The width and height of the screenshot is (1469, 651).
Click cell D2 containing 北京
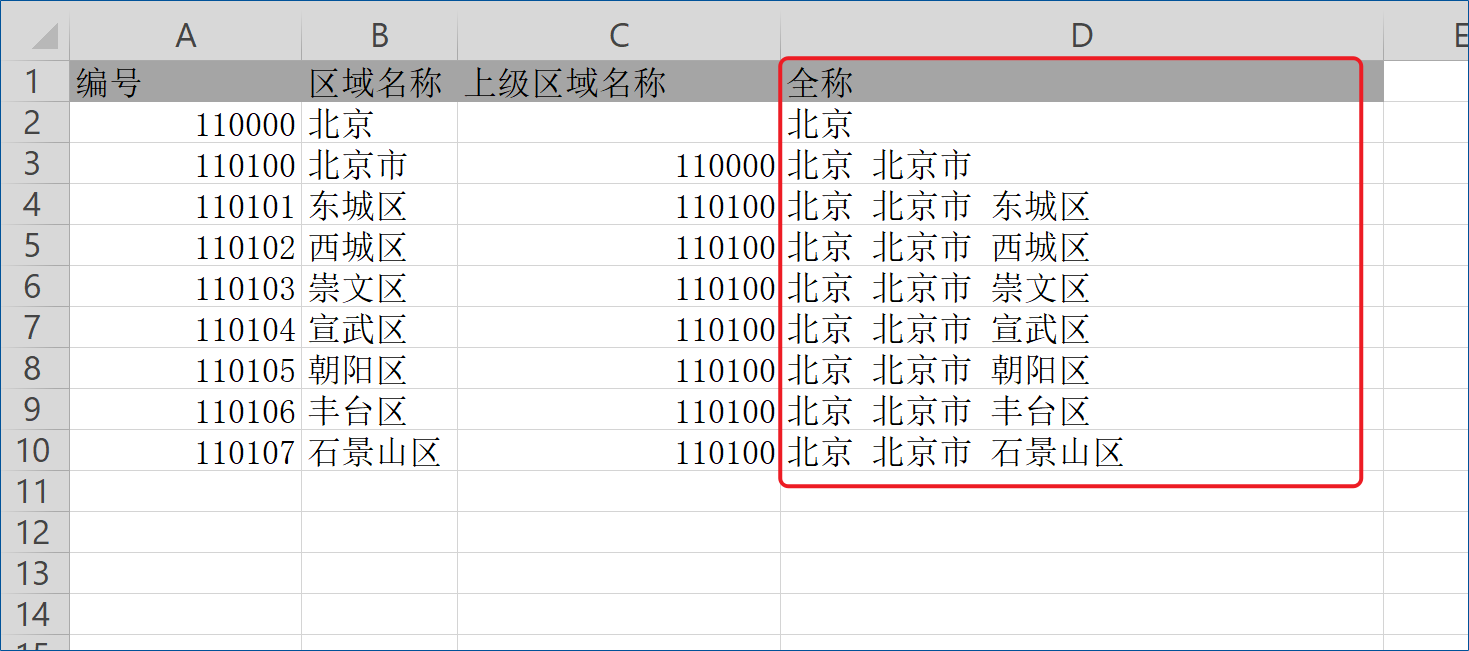1082,122
